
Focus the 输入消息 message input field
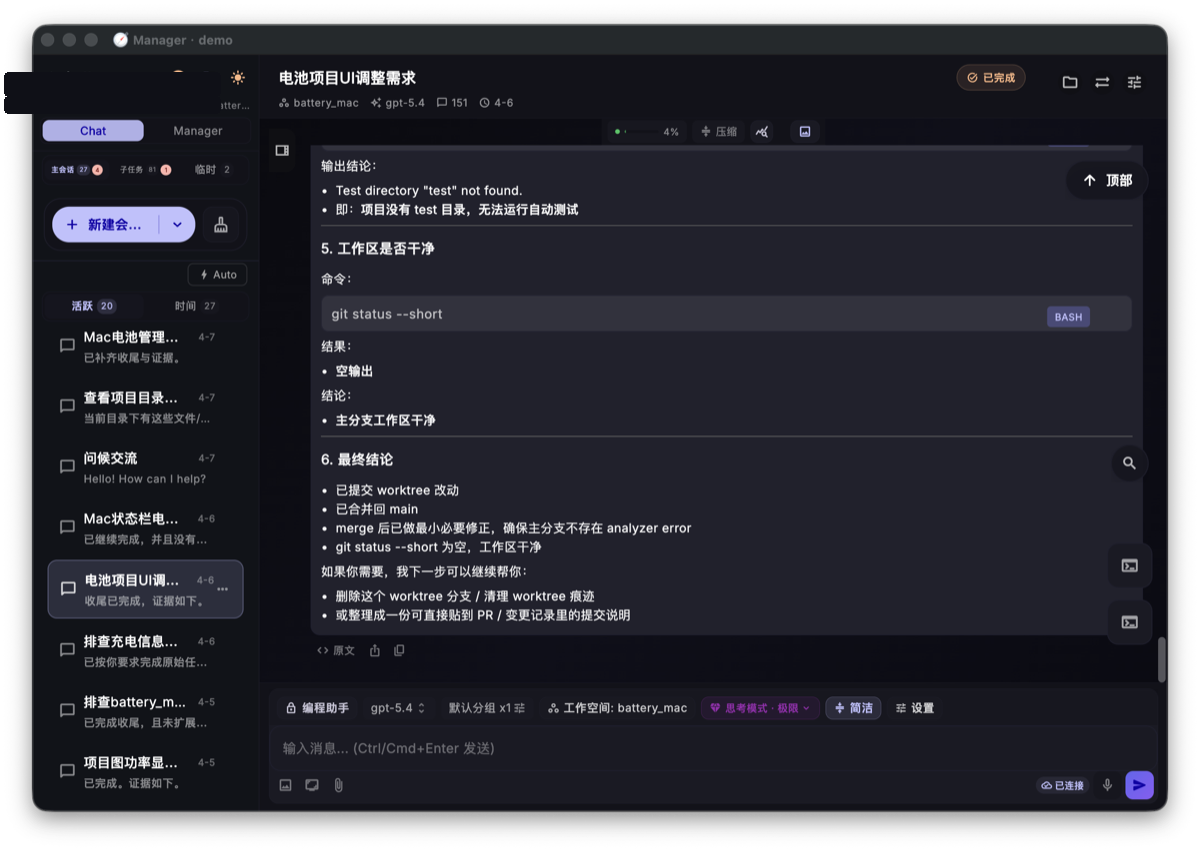(712, 748)
